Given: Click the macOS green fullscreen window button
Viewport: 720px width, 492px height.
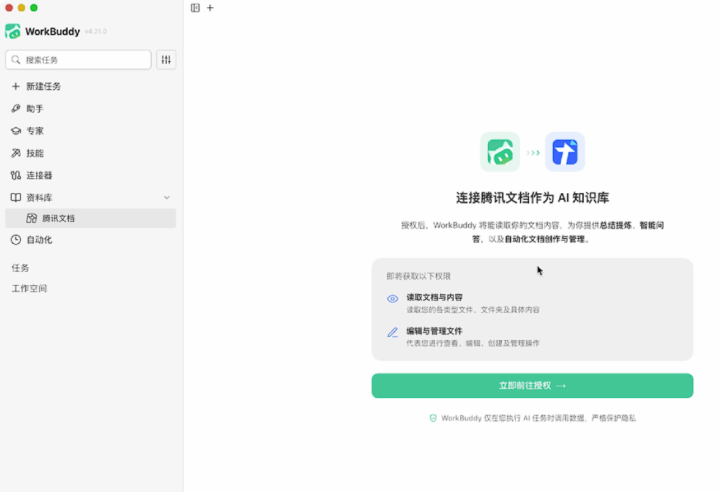Looking at the screenshot, I should tap(34, 8).
